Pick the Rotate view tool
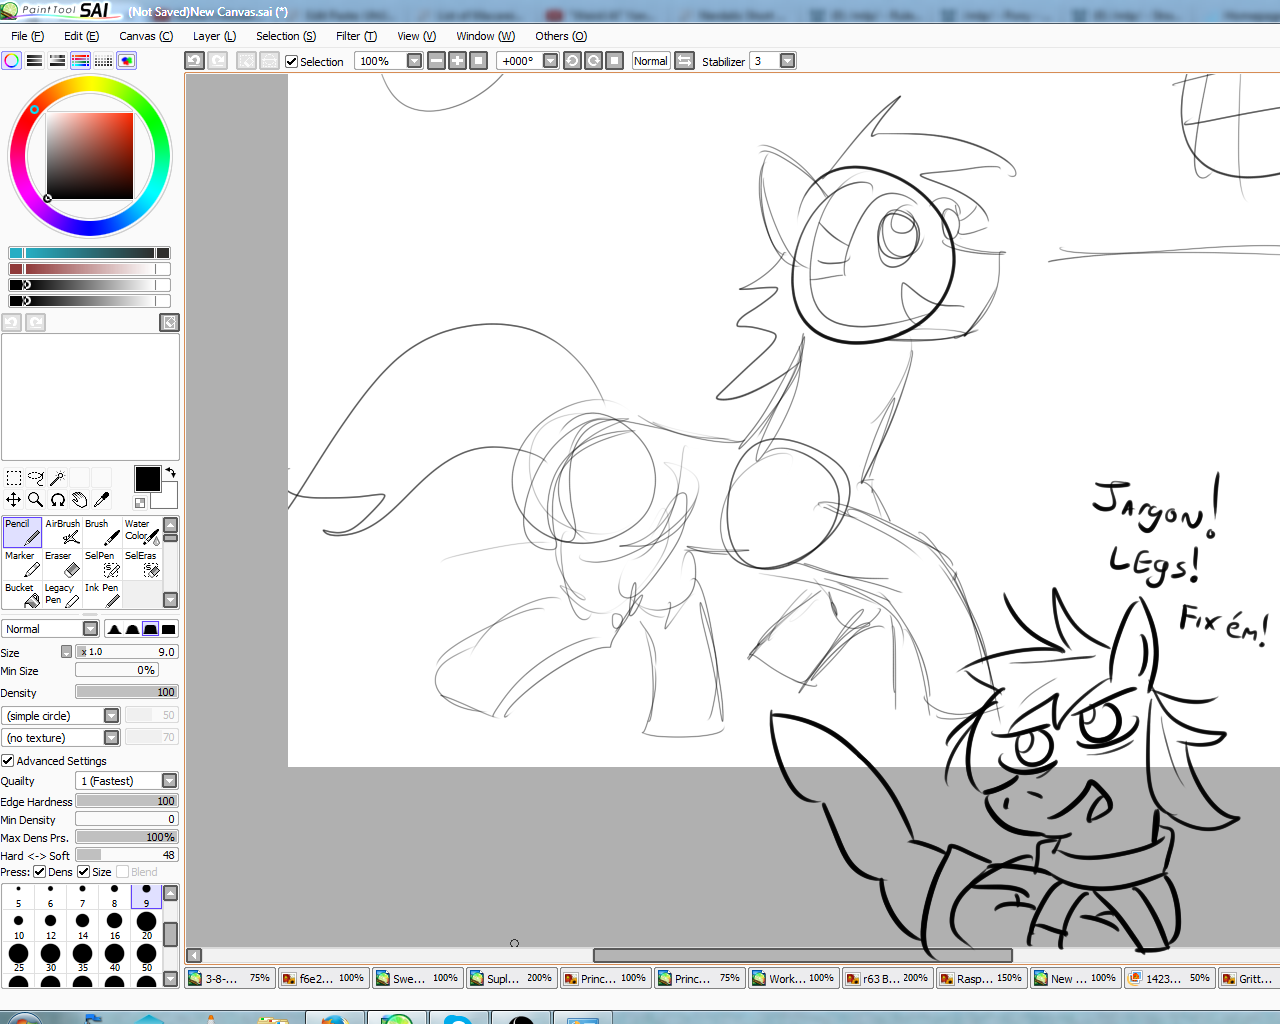Image resolution: width=1280 pixels, height=1024 pixels. [x=58, y=500]
